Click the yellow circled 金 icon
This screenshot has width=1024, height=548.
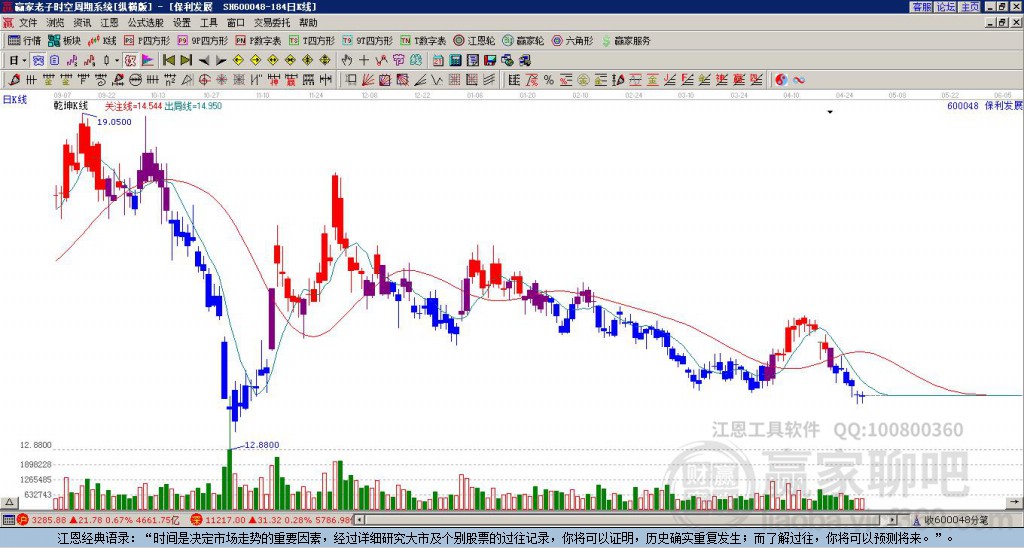click(x=582, y=80)
